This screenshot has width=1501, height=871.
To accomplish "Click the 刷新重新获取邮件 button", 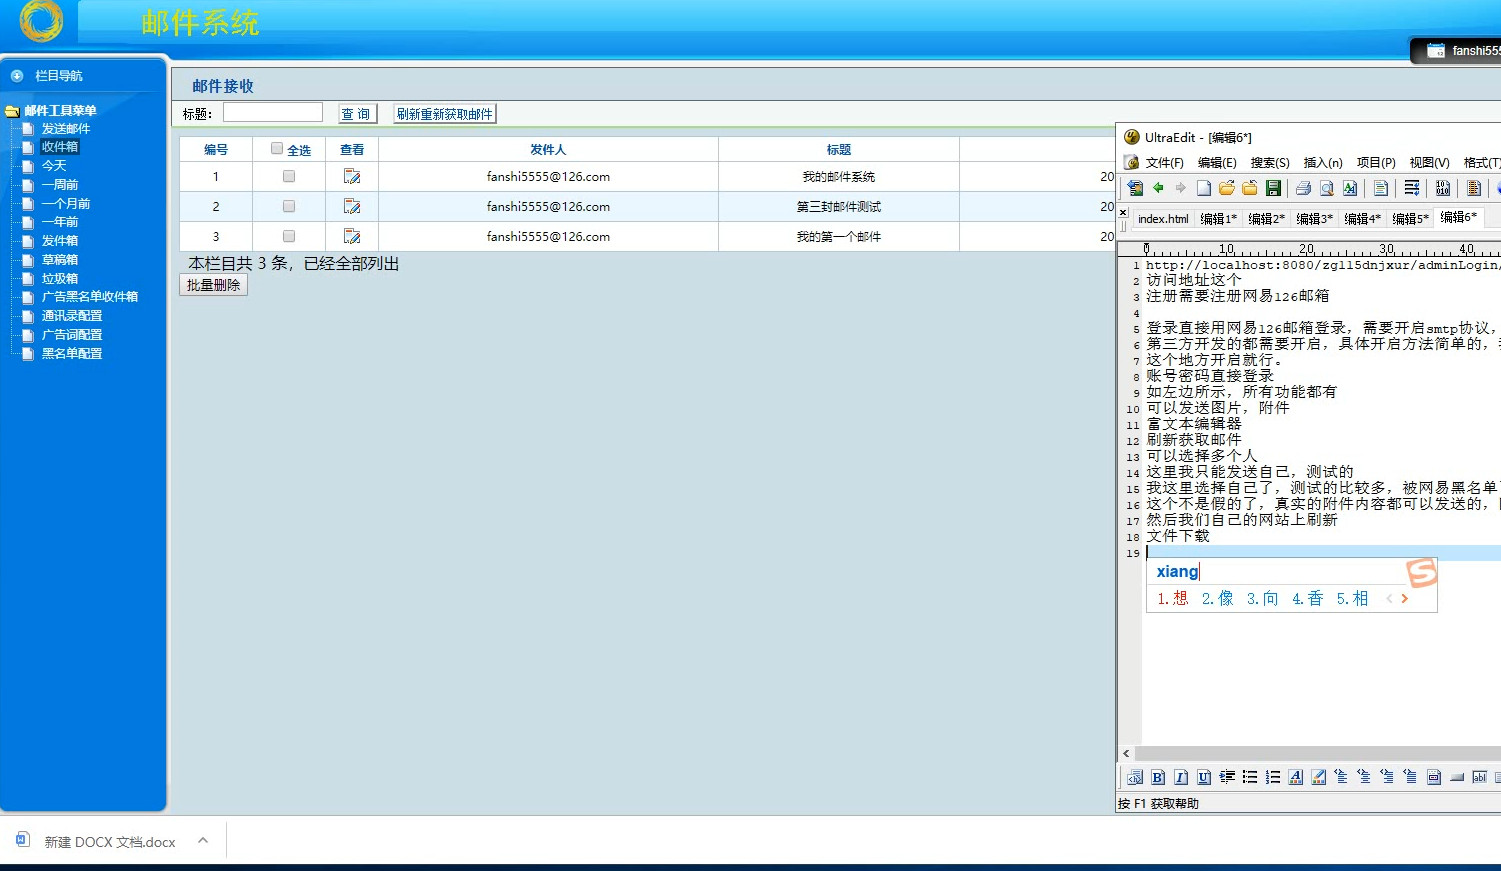I will tap(445, 114).
